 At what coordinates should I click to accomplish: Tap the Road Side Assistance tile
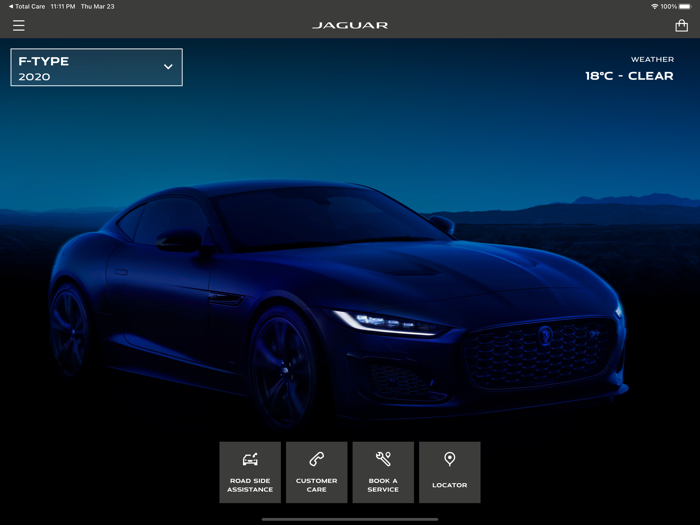pyautogui.click(x=250, y=472)
